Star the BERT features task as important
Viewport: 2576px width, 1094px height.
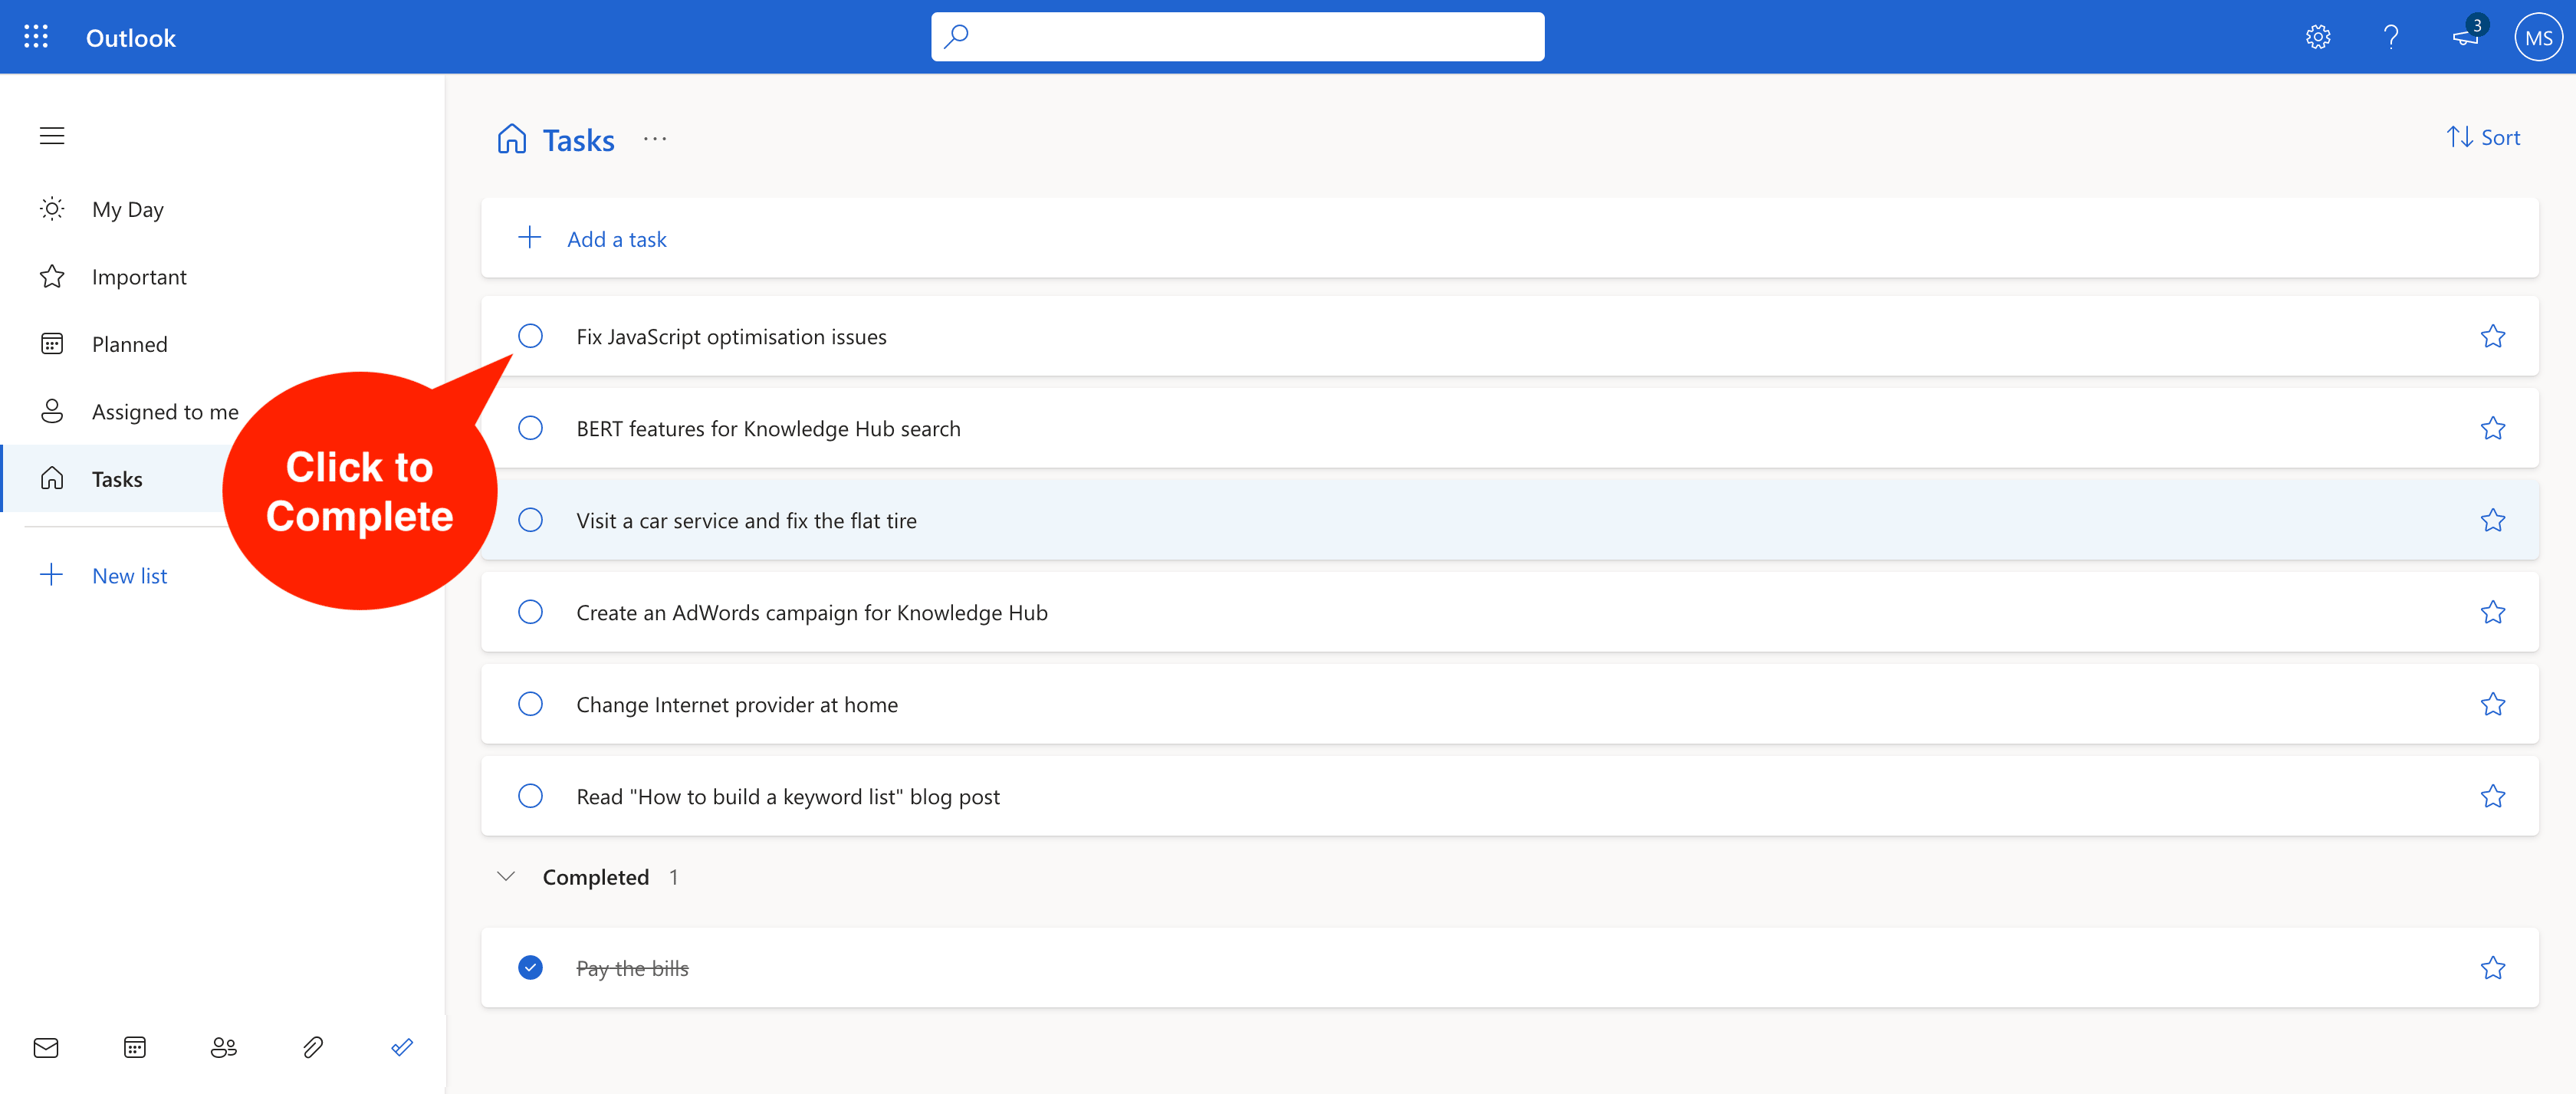[x=2494, y=428]
